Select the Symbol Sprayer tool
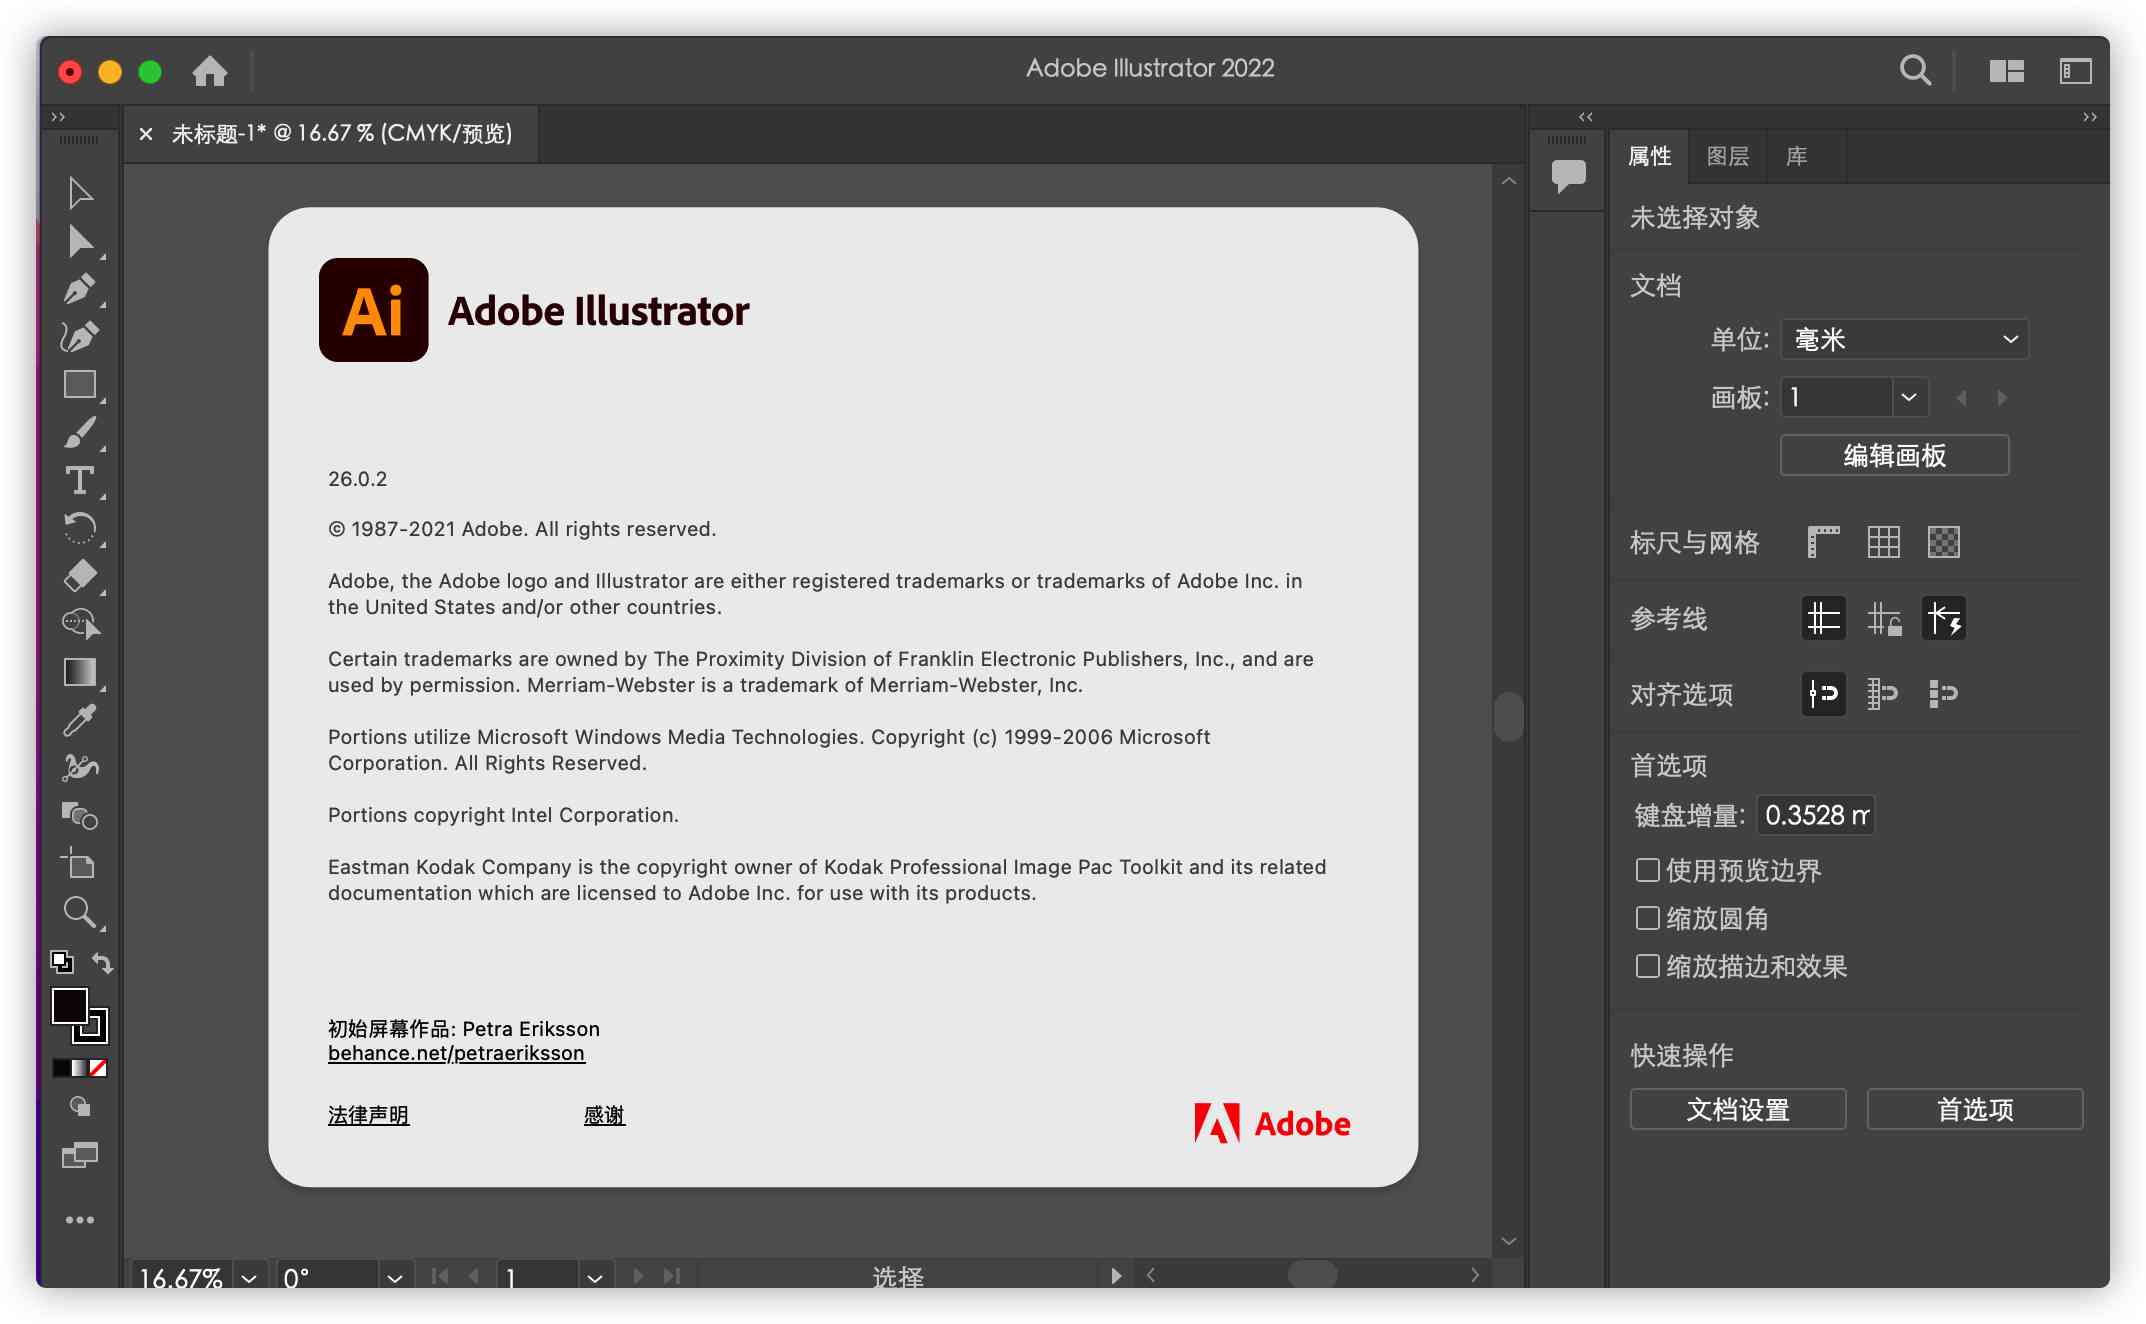This screenshot has height=1324, width=2146. pos(80,768)
